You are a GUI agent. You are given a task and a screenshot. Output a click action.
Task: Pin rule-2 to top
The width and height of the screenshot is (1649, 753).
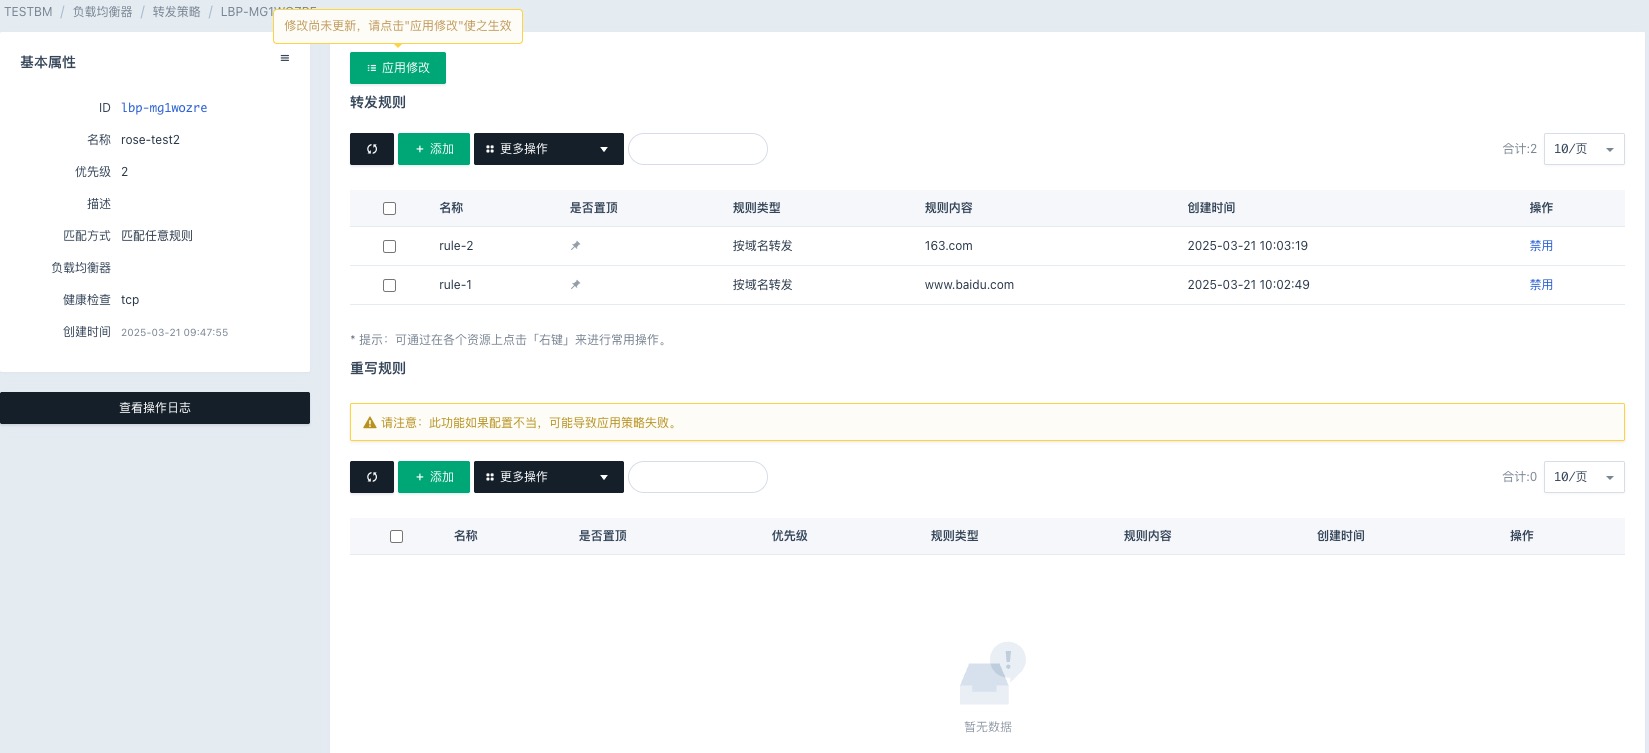[575, 246]
